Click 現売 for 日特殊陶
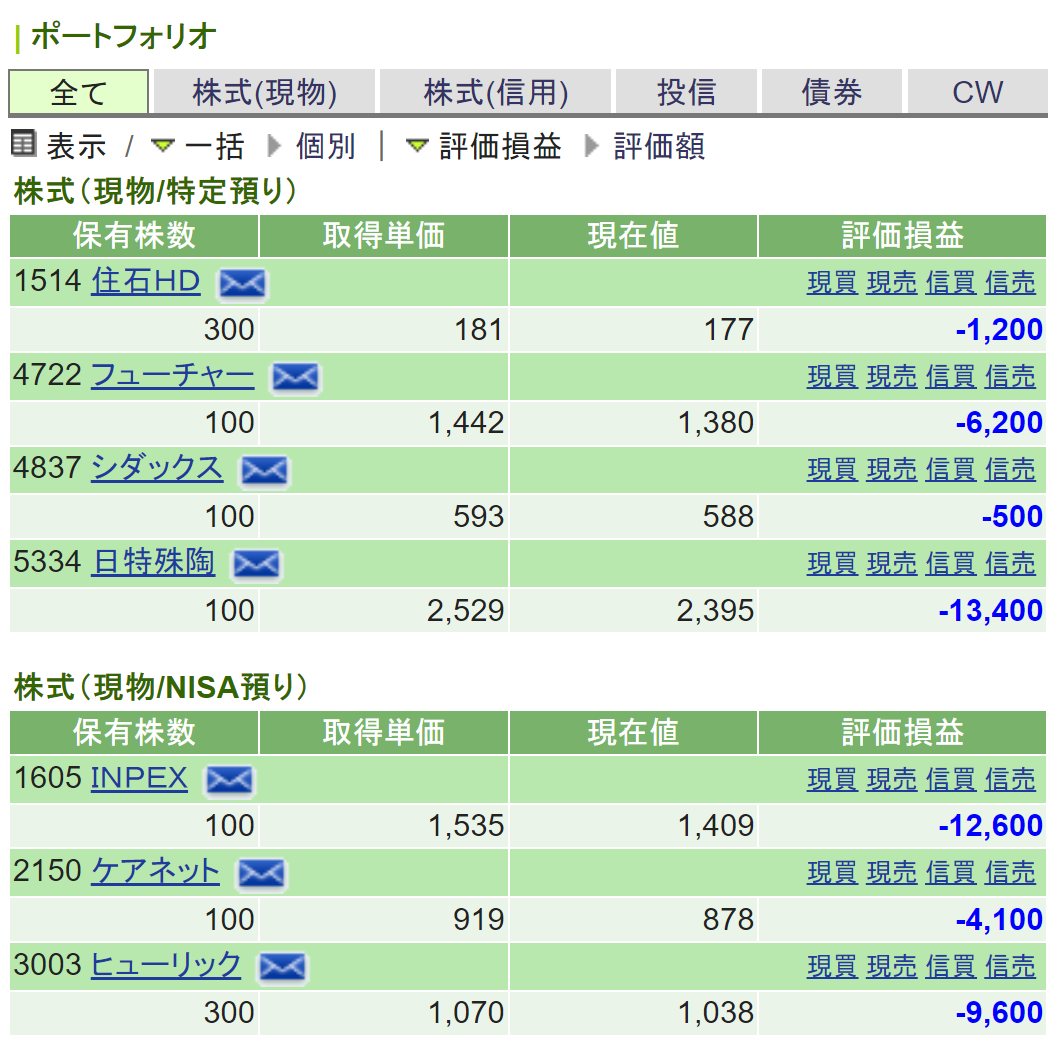Screen dimensions: 1061x1048 point(892,564)
